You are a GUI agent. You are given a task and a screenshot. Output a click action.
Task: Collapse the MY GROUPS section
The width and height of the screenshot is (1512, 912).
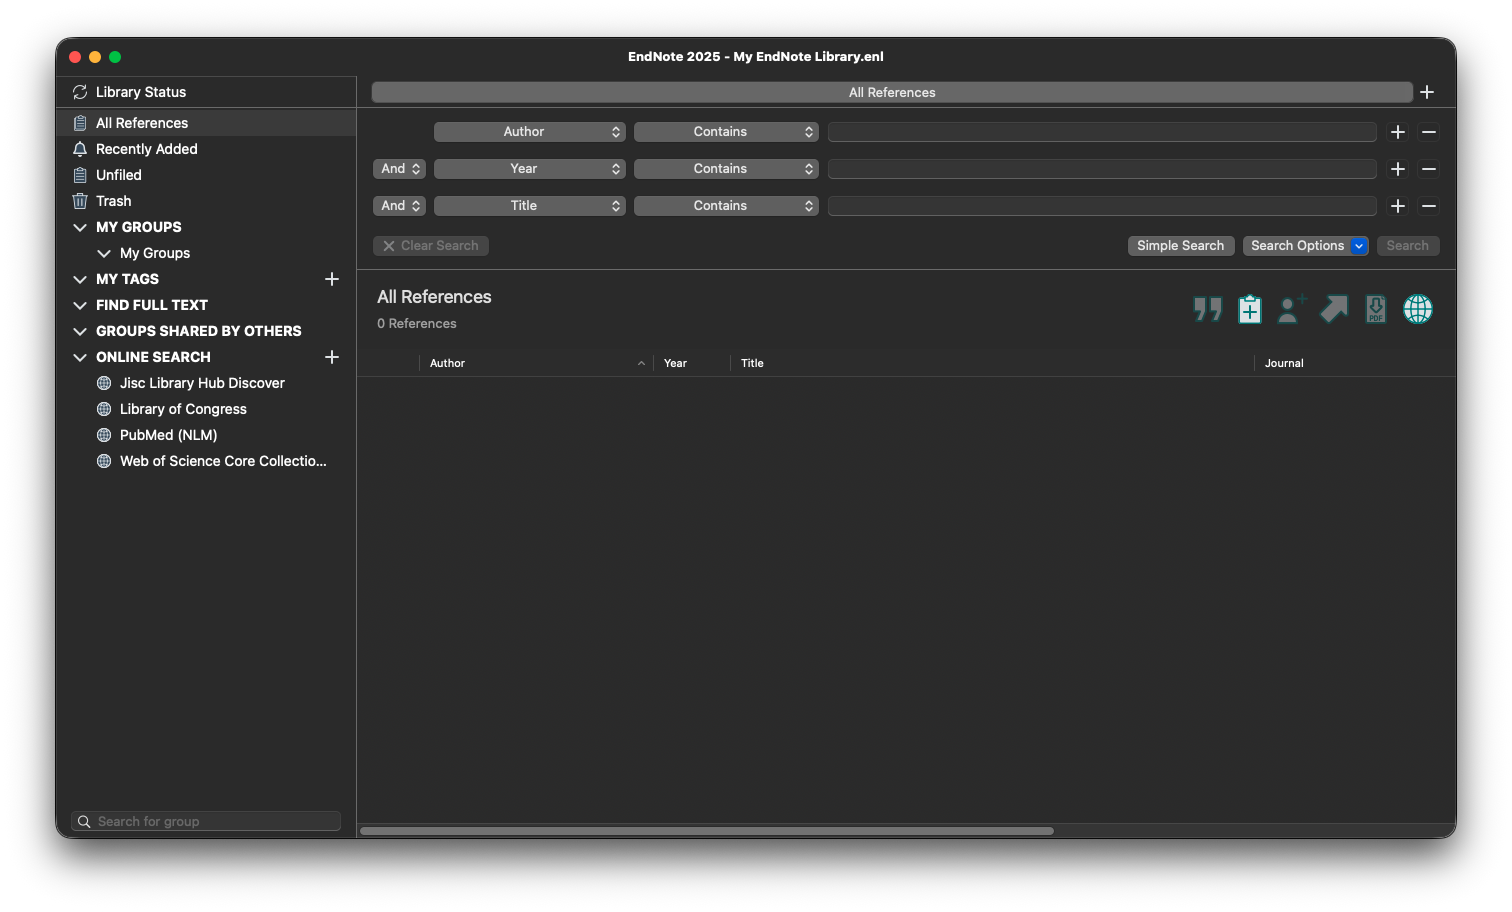(80, 227)
